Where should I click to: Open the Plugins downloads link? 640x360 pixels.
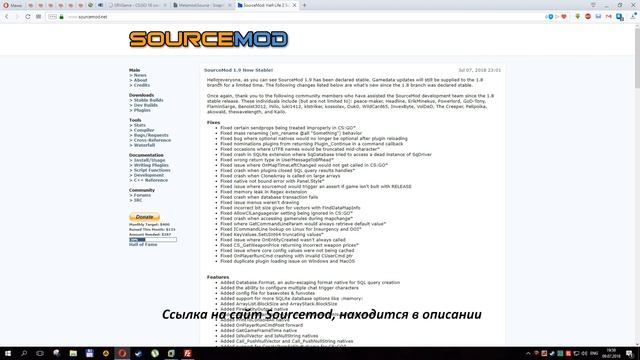pyautogui.click(x=142, y=110)
